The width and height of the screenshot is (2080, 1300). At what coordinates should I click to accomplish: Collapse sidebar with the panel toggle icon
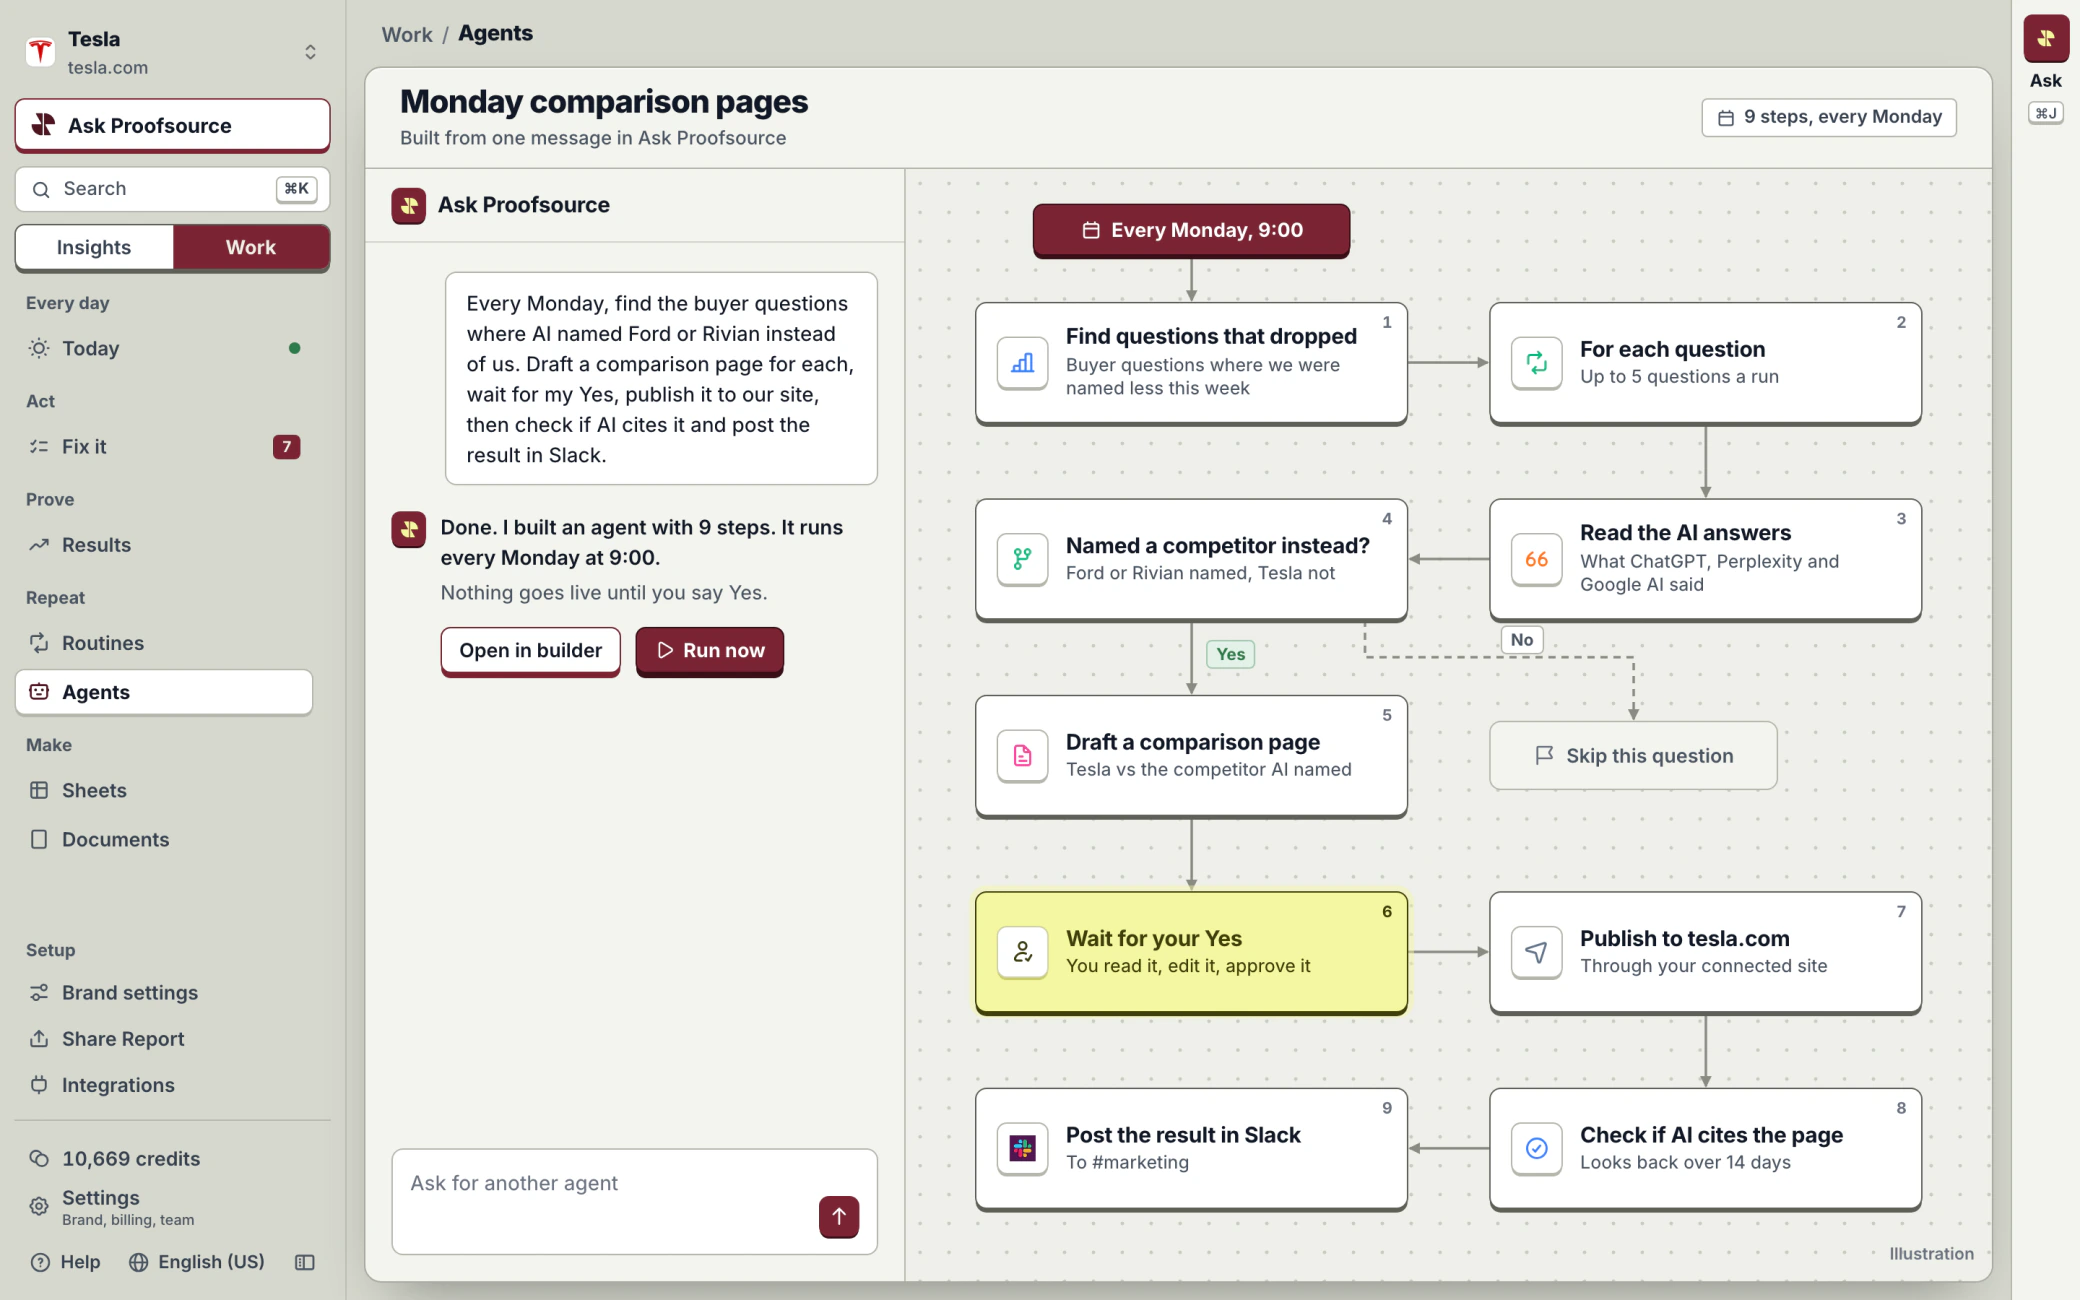(305, 1262)
